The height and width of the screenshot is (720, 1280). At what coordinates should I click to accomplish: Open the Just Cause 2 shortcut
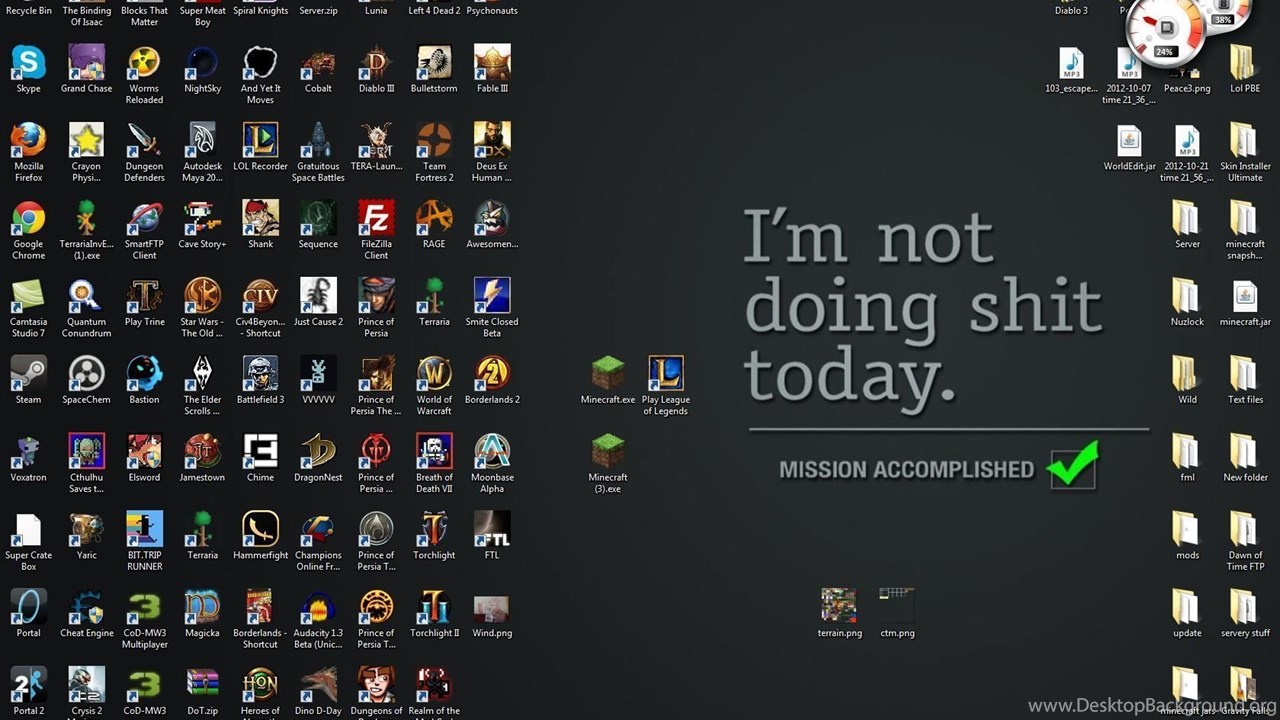318,297
